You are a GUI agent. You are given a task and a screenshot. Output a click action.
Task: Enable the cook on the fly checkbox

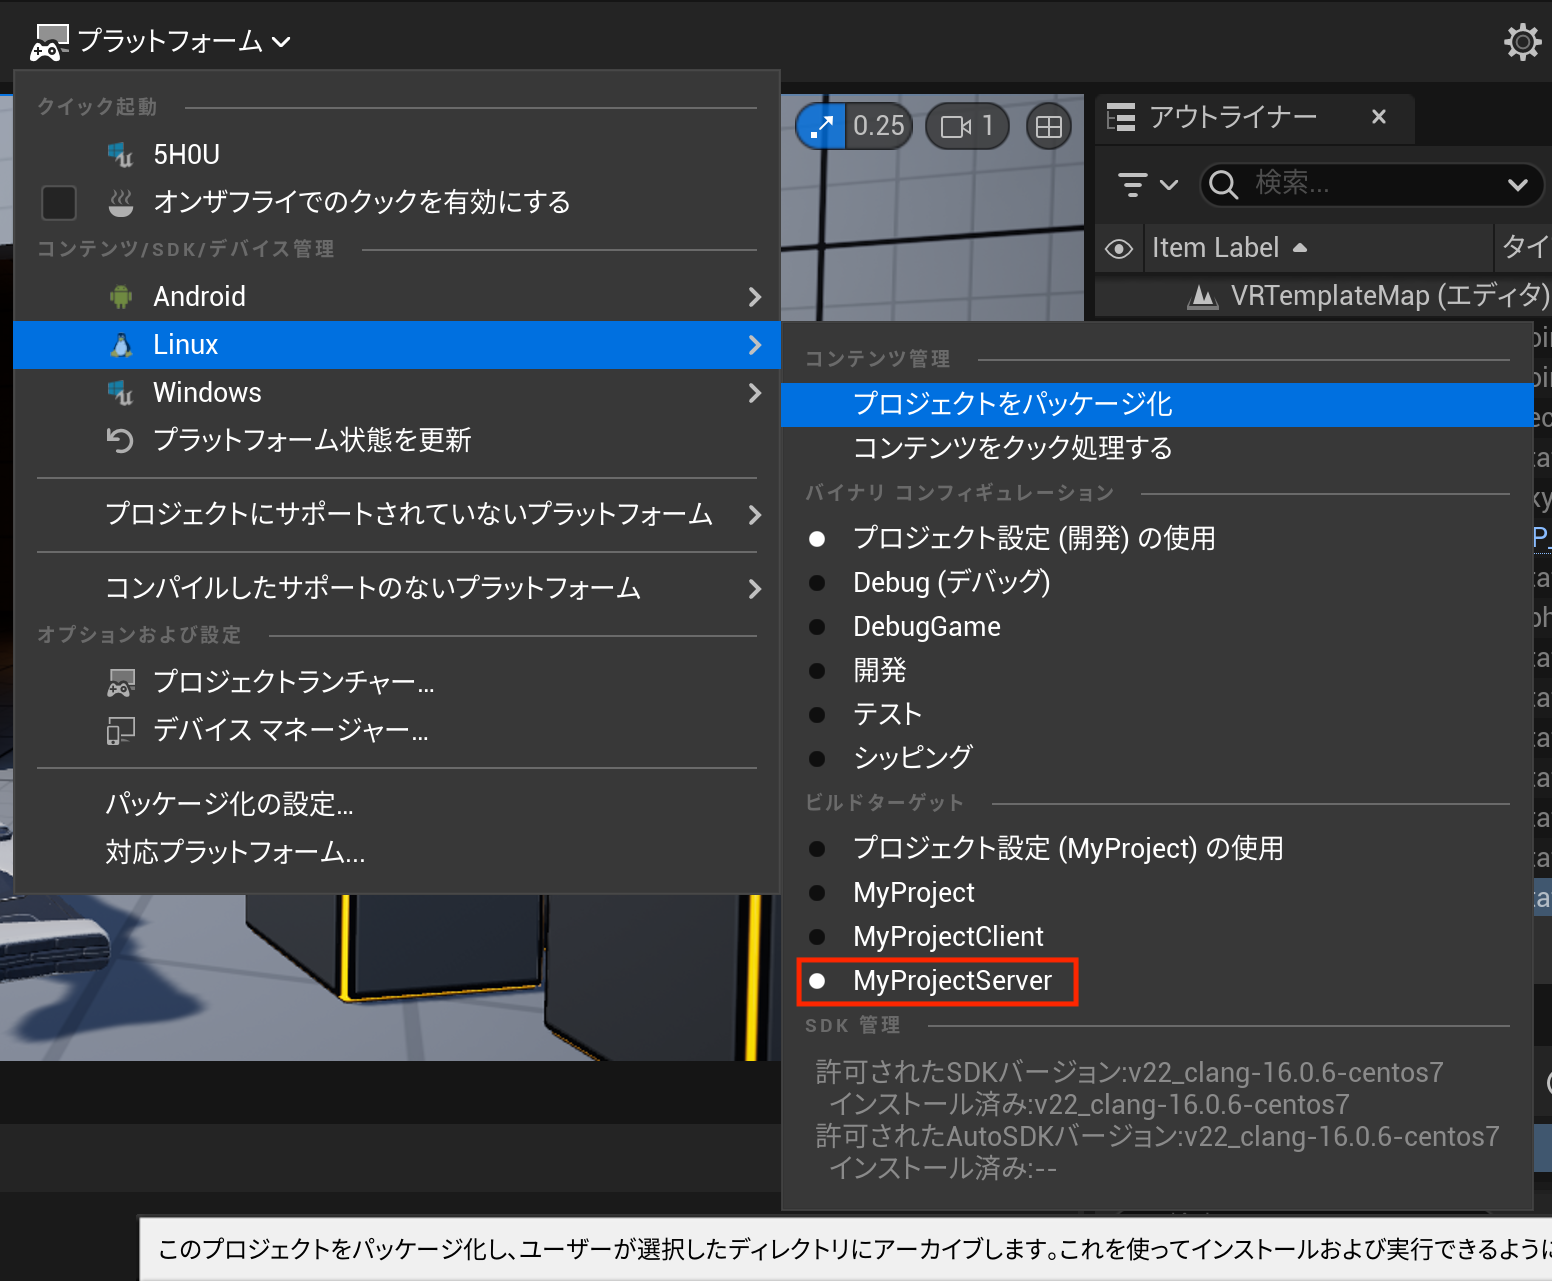click(59, 202)
